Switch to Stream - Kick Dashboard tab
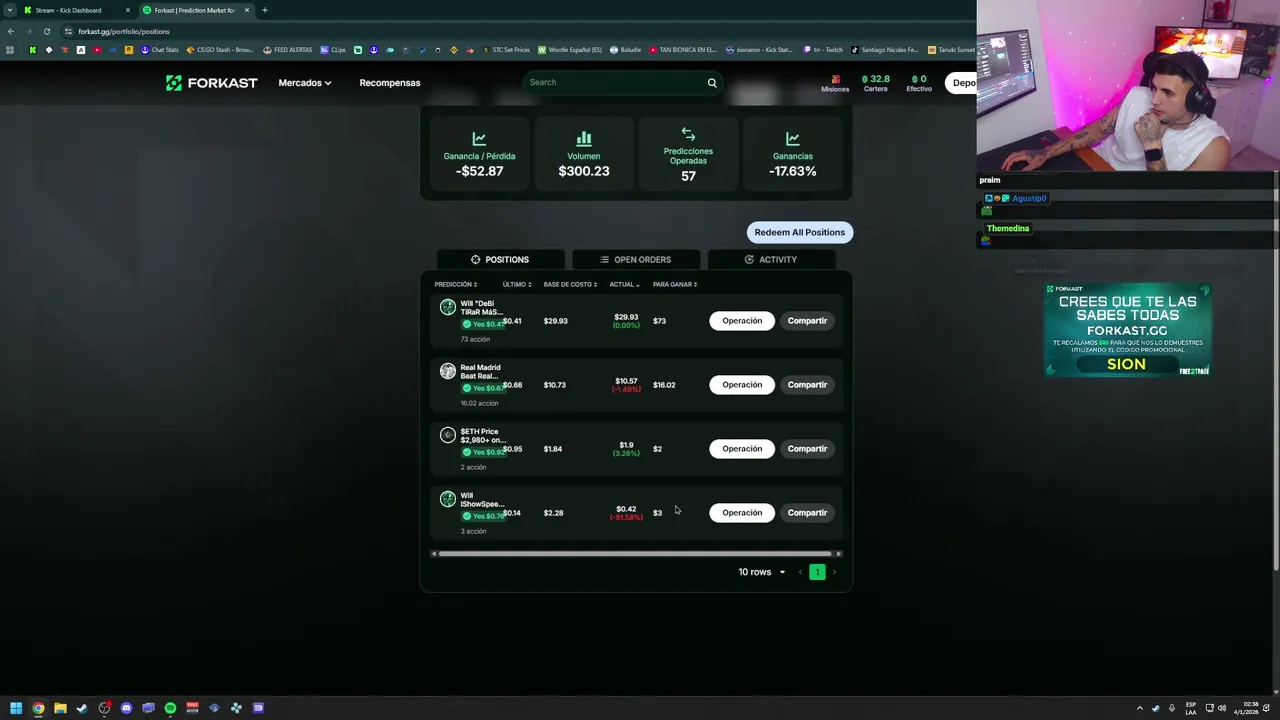This screenshot has height=720, width=1280. tap(76, 10)
